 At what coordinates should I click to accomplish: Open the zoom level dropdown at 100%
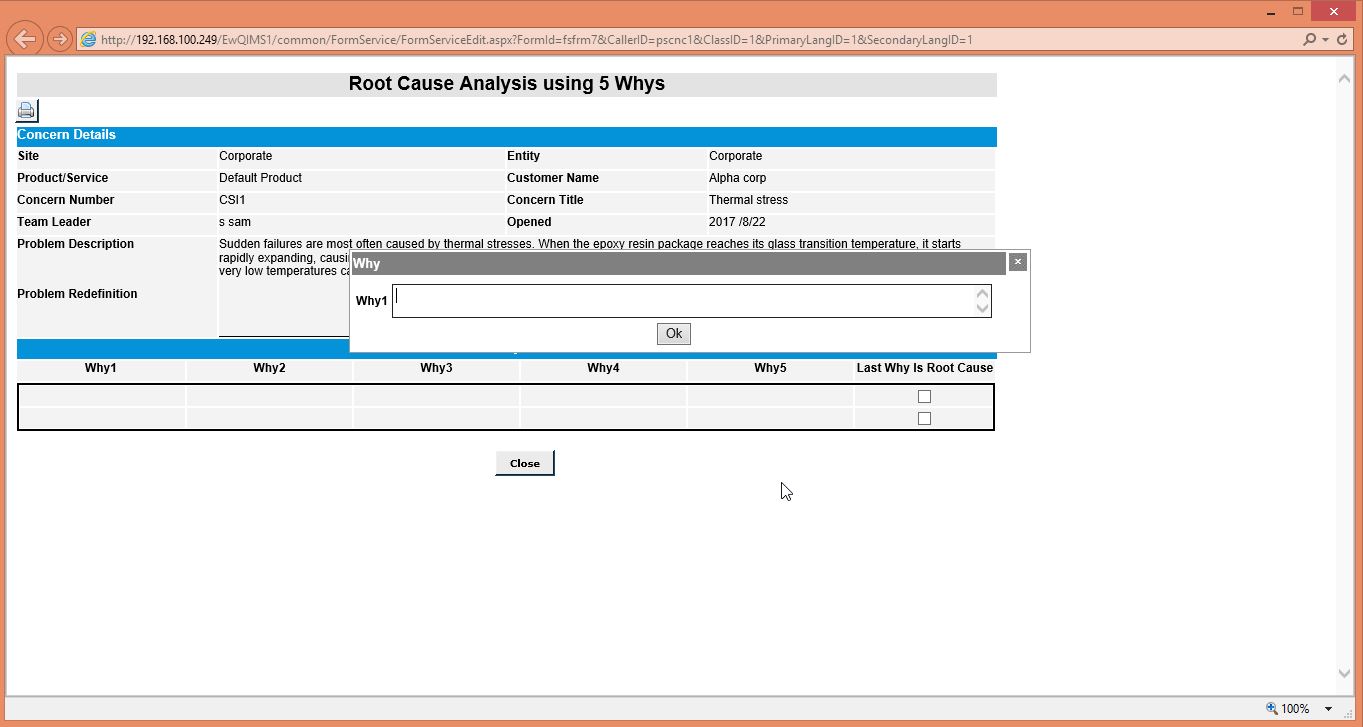tap(1328, 709)
